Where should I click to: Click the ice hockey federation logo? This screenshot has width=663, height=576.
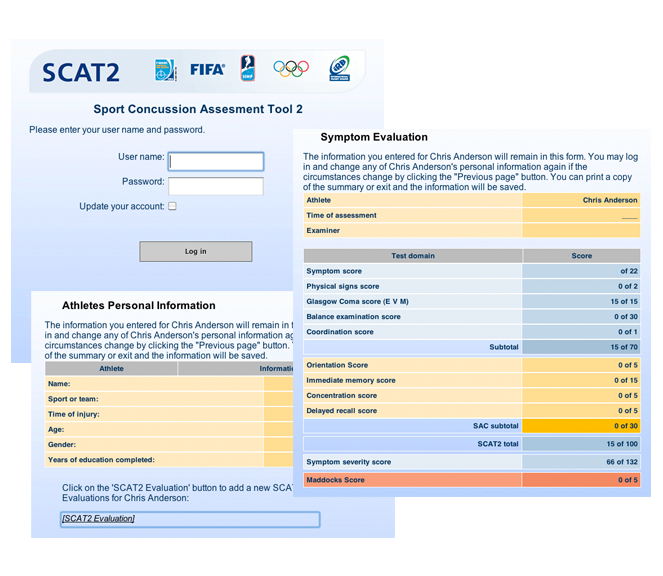[248, 68]
